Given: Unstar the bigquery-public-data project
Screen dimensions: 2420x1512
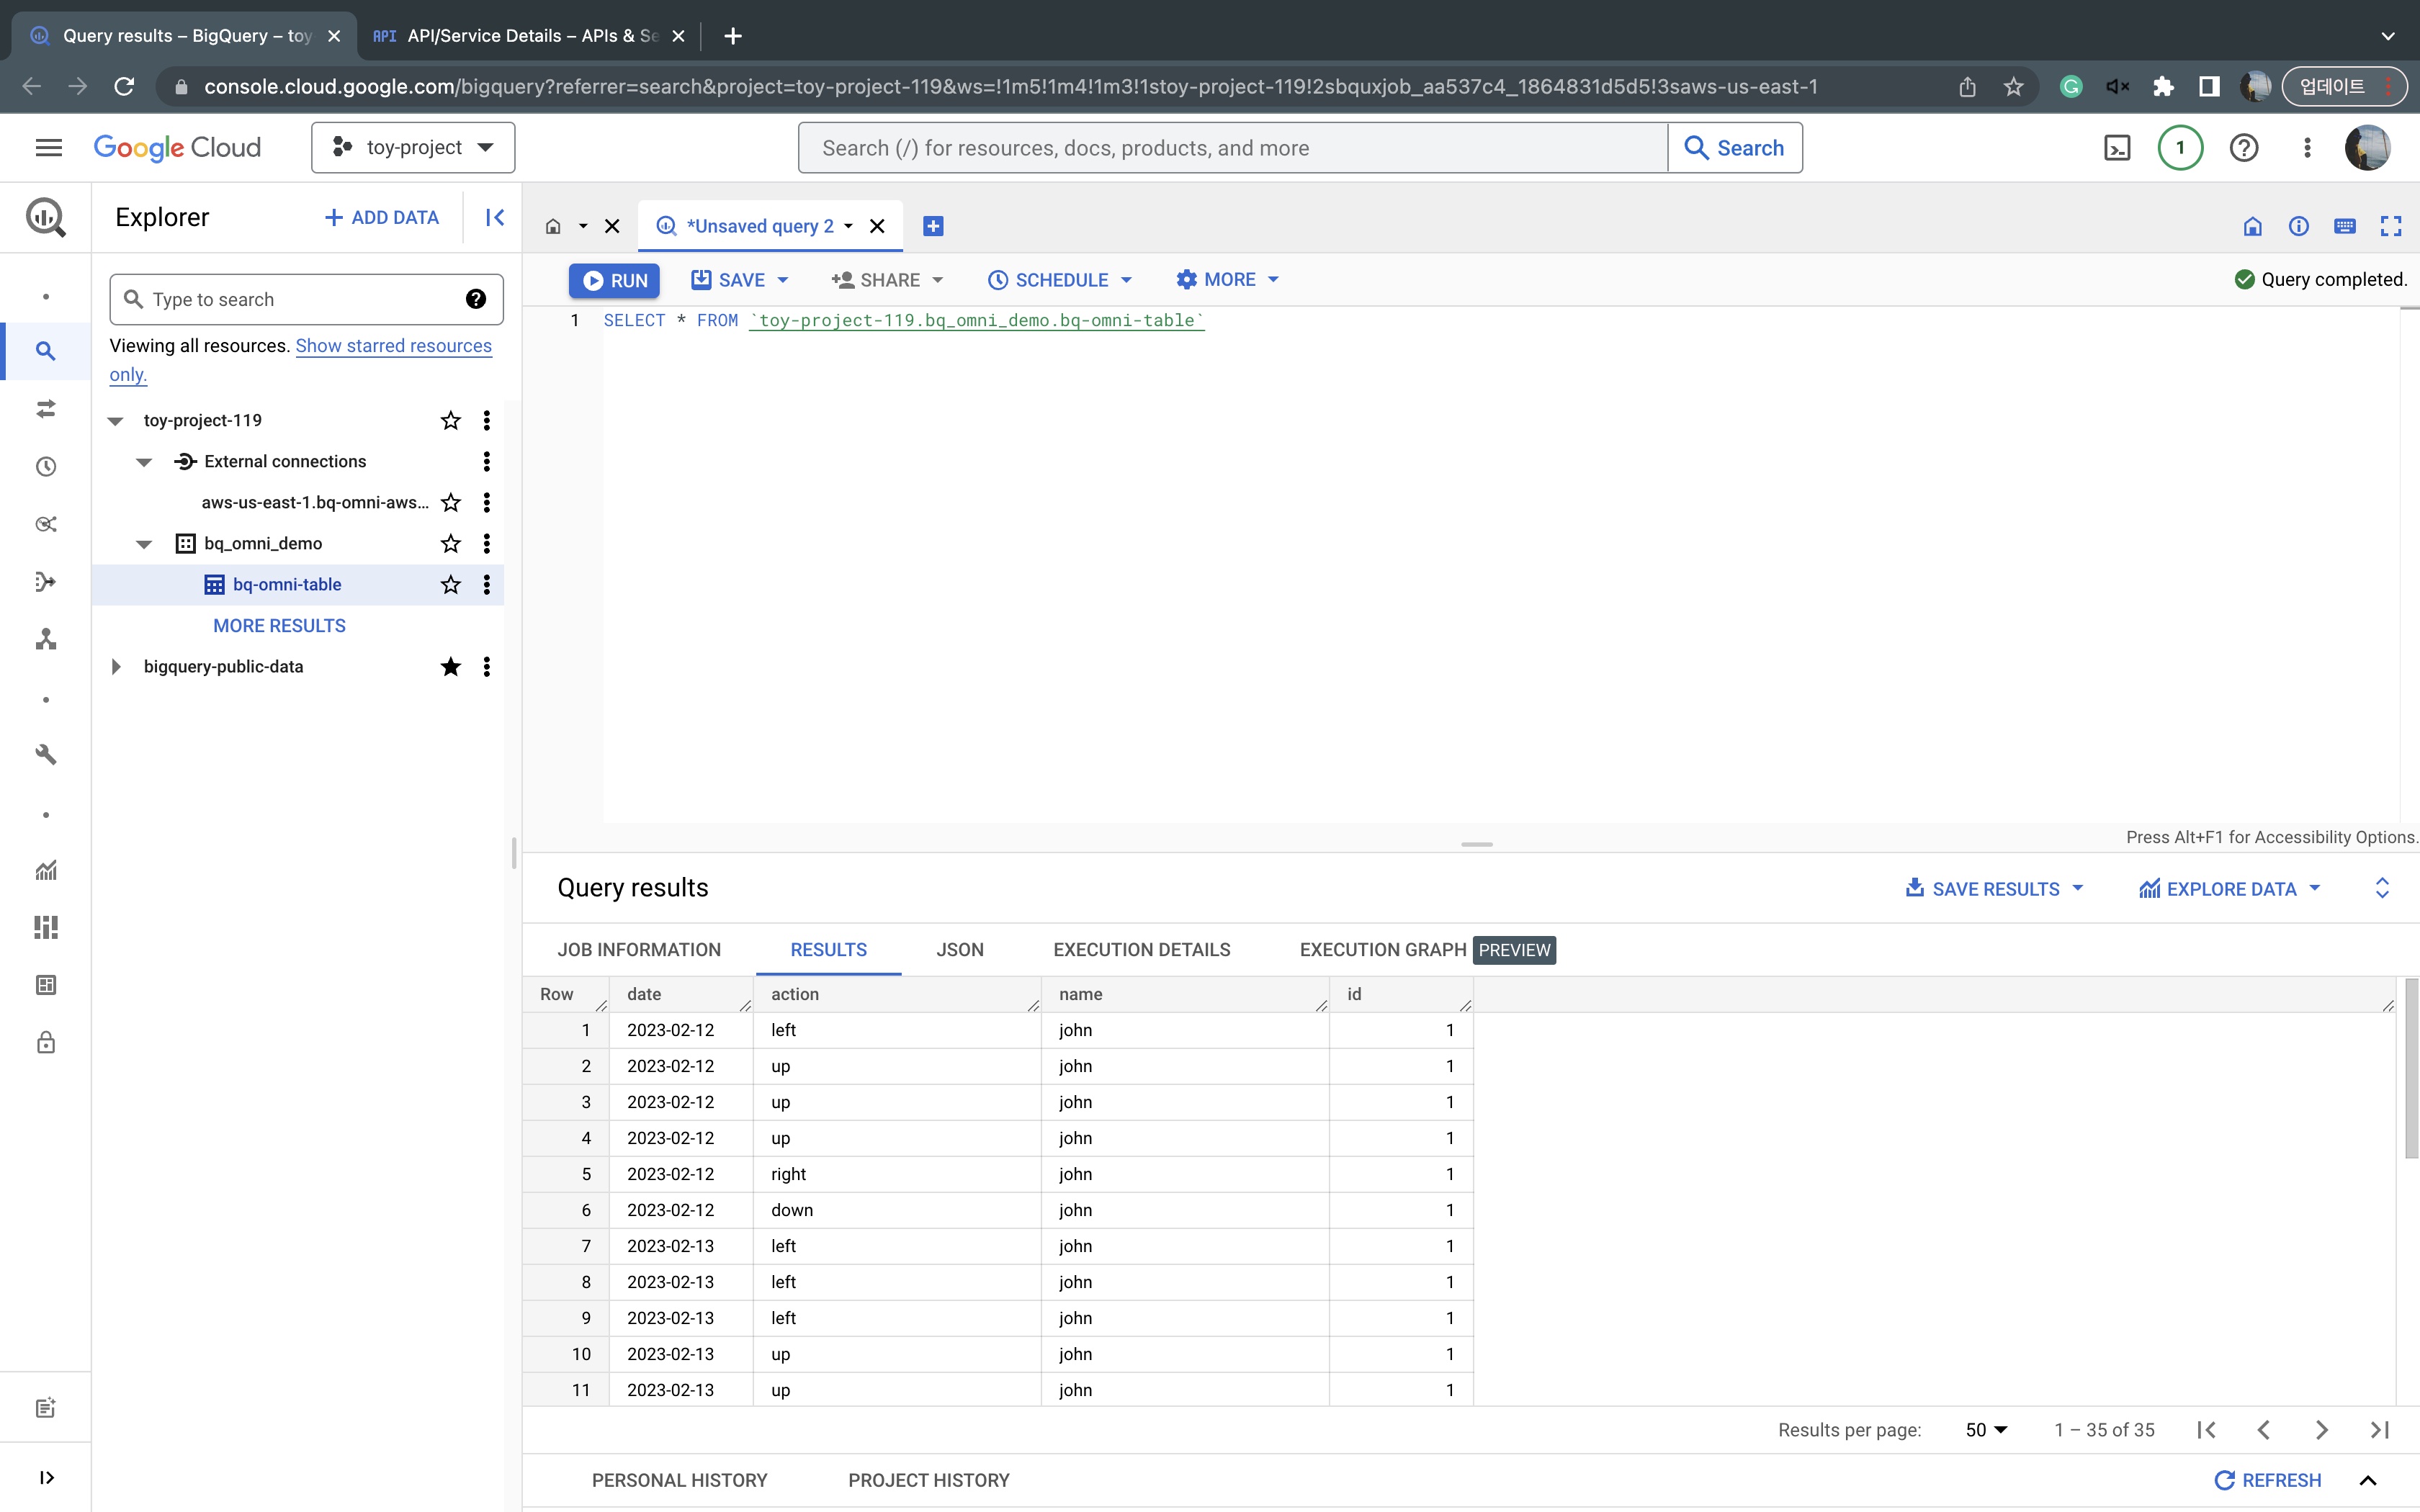Looking at the screenshot, I should pos(451,667).
